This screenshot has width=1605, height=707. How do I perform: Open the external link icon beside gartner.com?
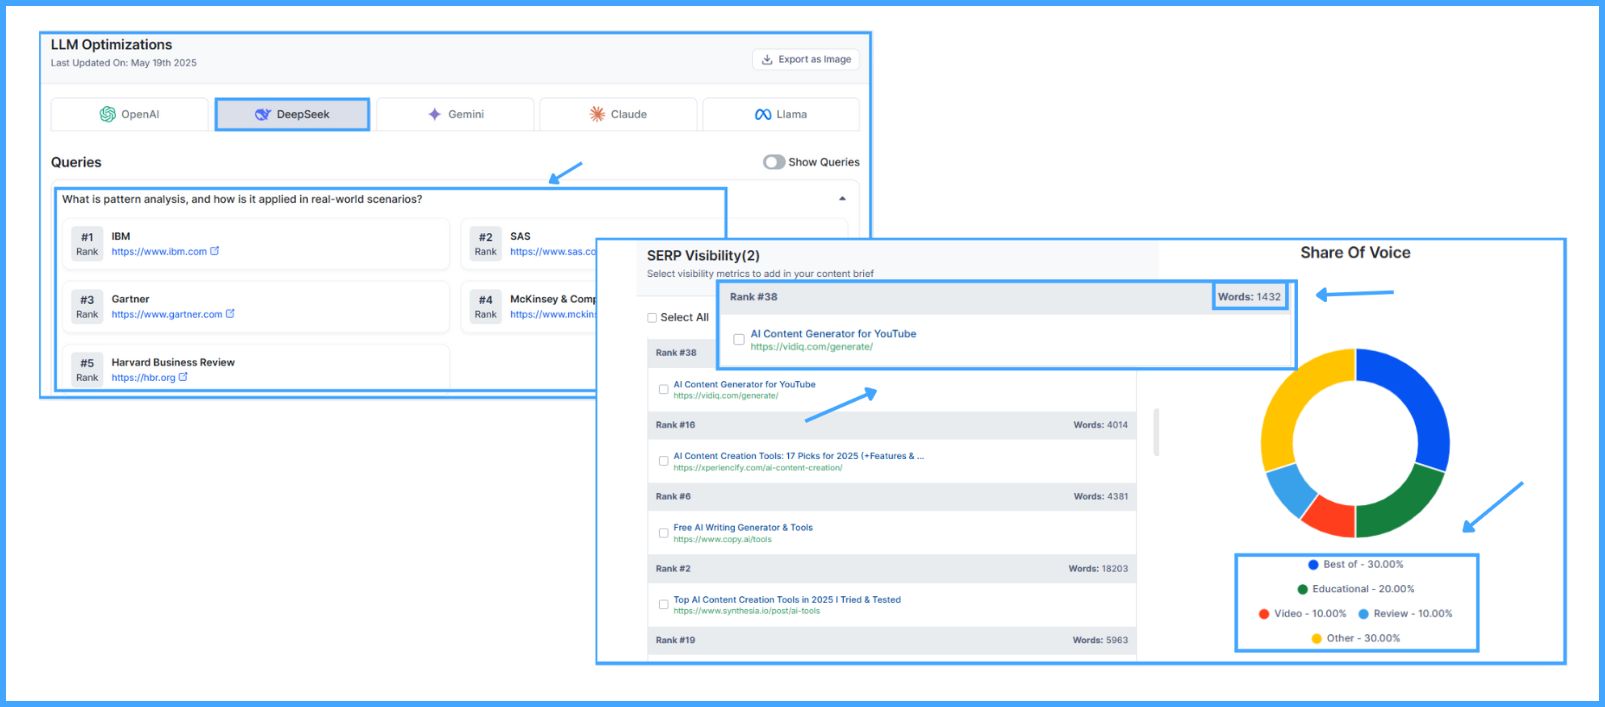tap(230, 313)
